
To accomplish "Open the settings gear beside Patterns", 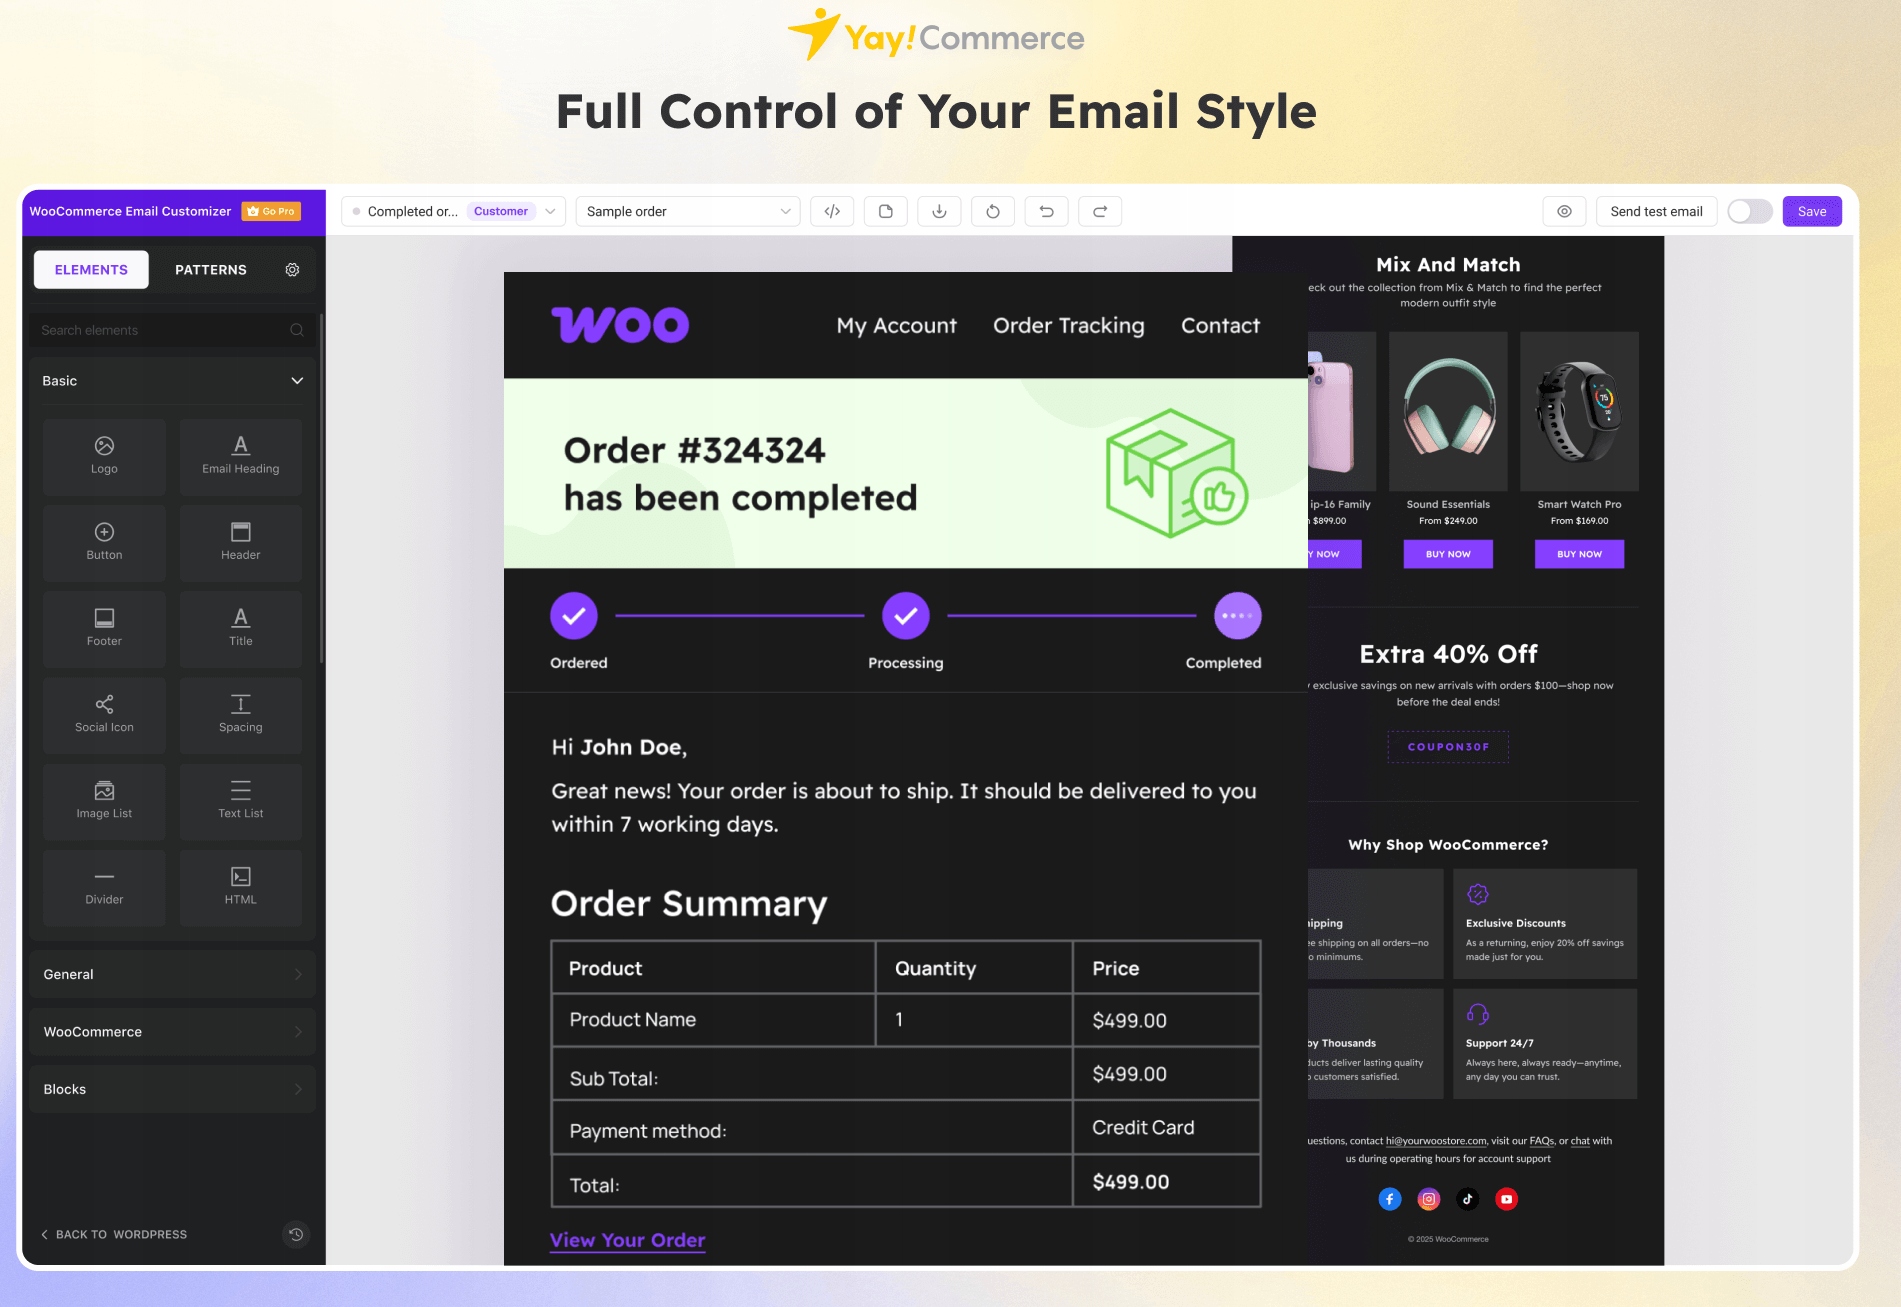I will (x=292, y=270).
